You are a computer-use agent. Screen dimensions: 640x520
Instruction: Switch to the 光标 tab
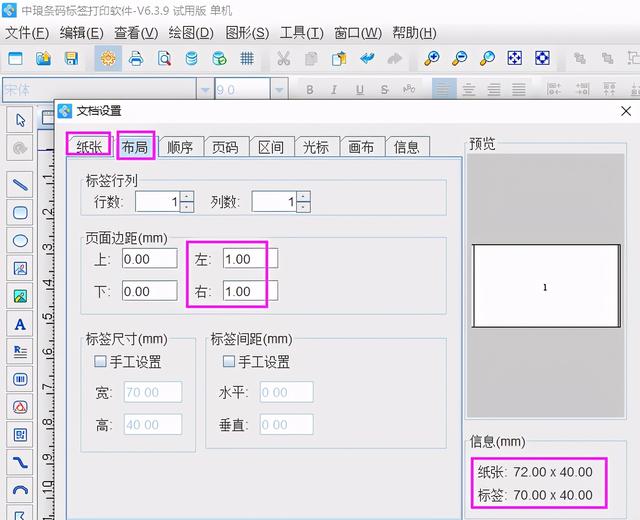click(x=316, y=147)
